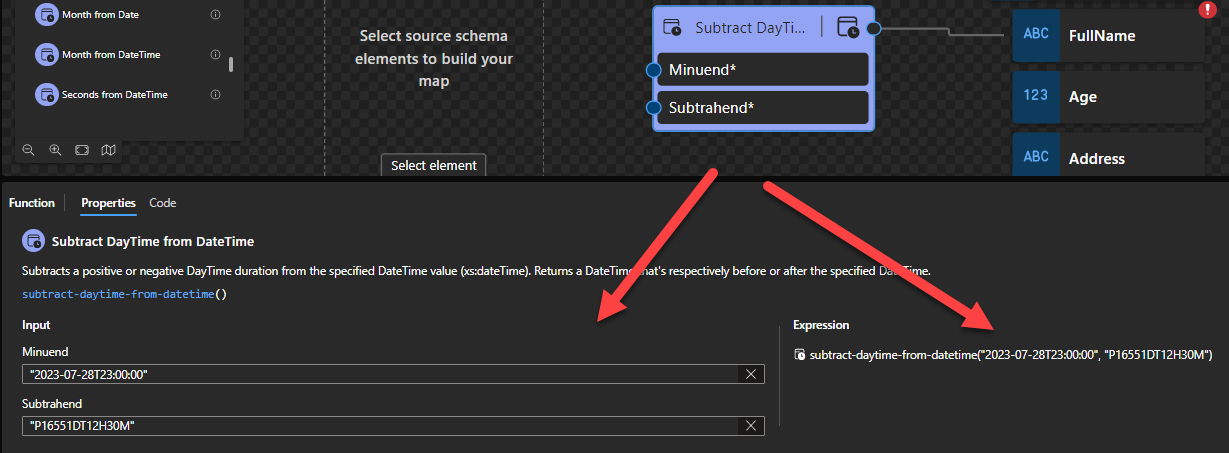Click the zoom in magnifier icon
Viewport: 1229px width, 453px height.
click(55, 150)
